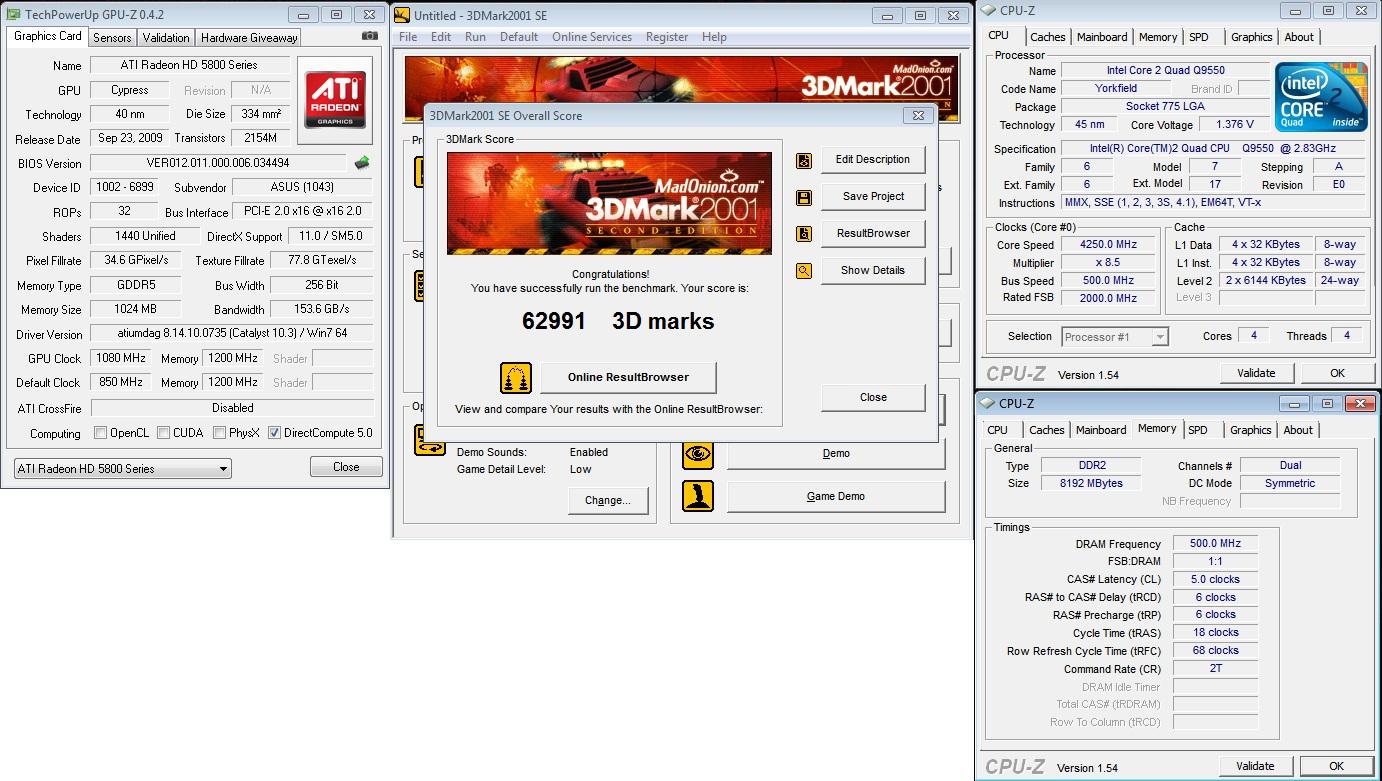The height and width of the screenshot is (781, 1382).
Task: Click OK in the lower CPU-Z window
Action: (x=1336, y=766)
